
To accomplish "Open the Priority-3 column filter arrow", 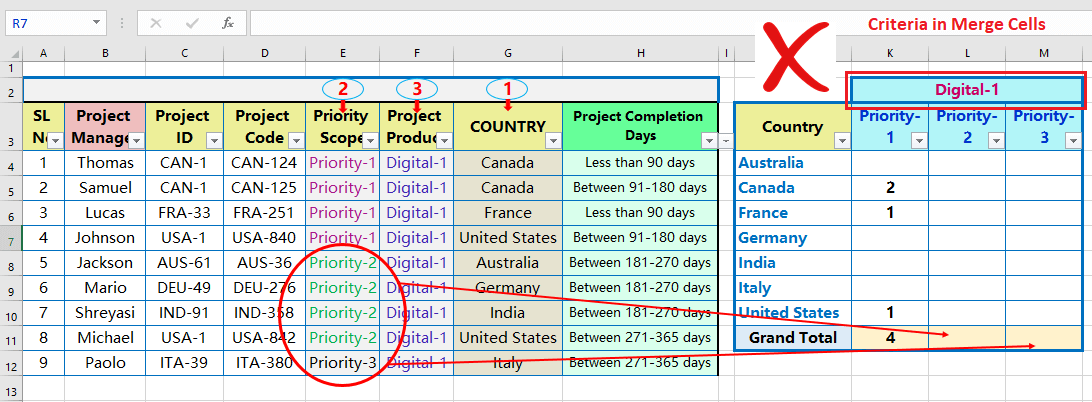I will point(1073,141).
